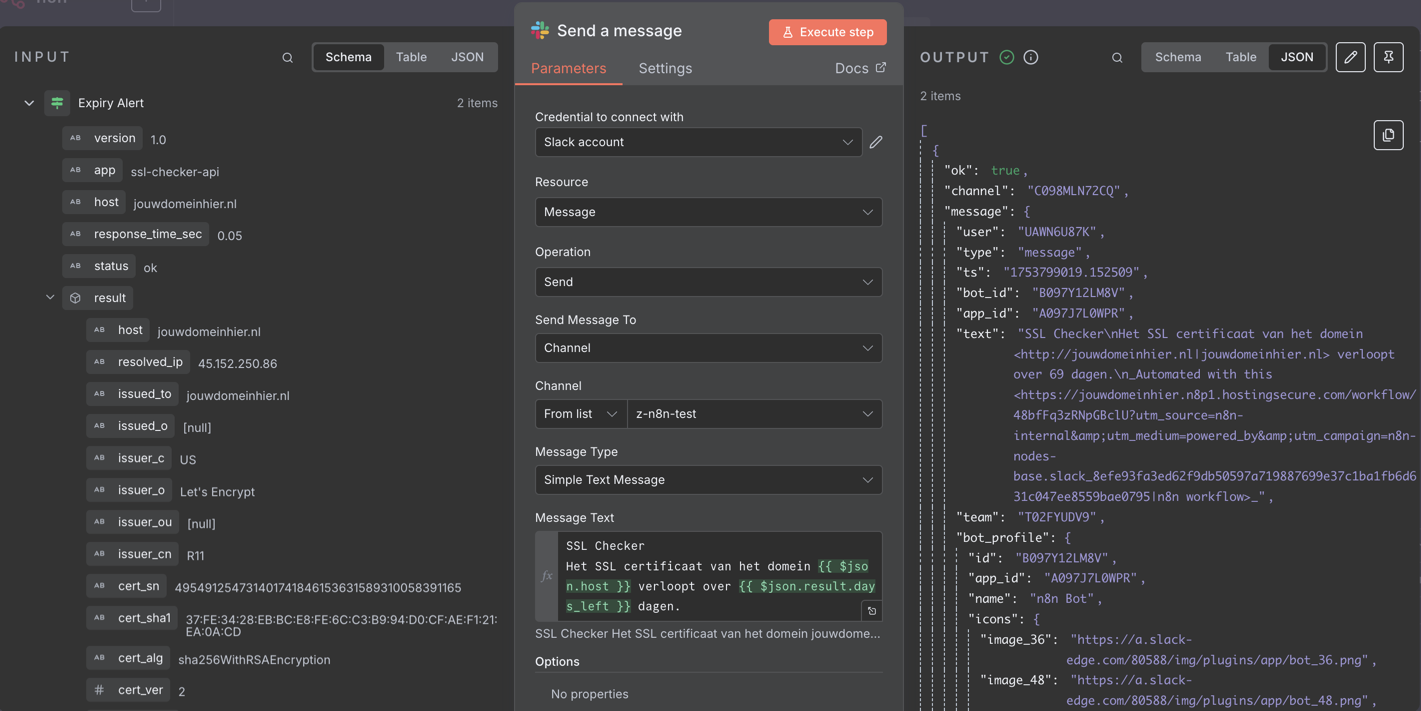This screenshot has width=1421, height=711.
Task: Open the channel dropdown showing z-n8n-test
Action: click(754, 414)
